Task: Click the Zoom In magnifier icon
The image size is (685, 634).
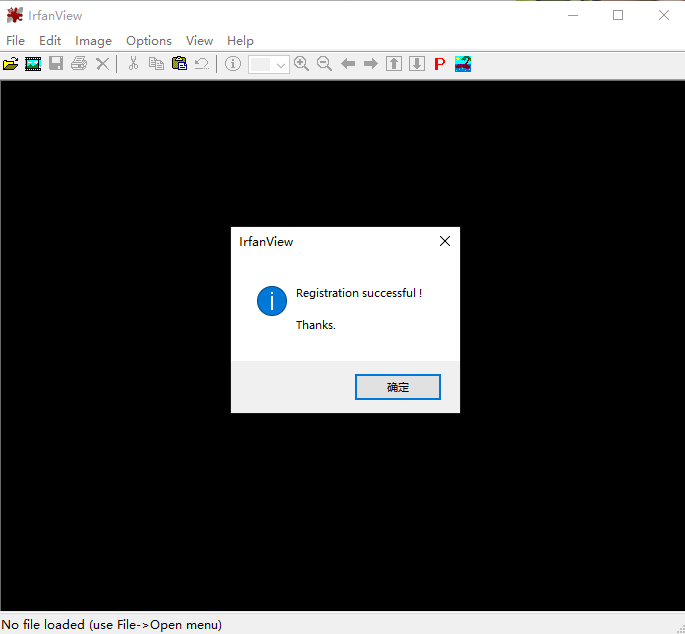Action: click(x=301, y=64)
